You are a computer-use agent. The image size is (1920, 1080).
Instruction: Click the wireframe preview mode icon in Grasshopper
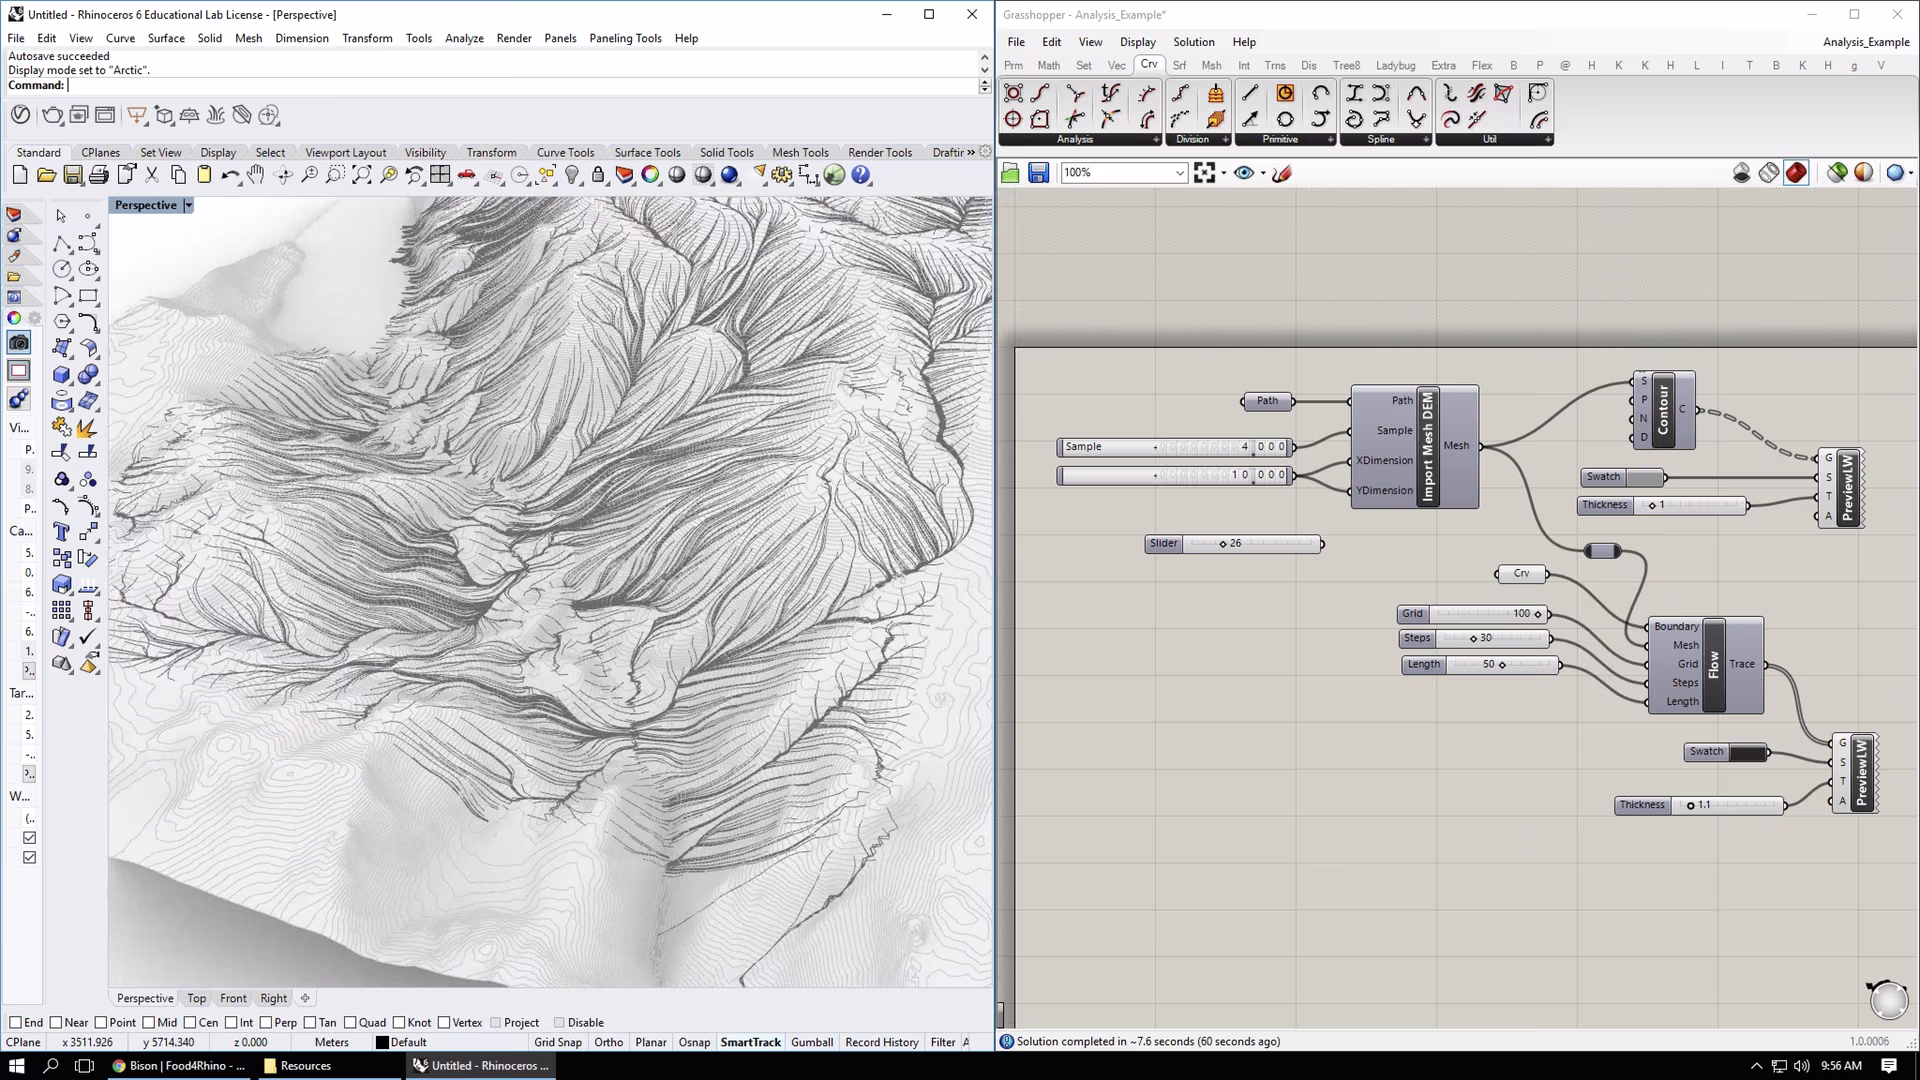point(1769,173)
